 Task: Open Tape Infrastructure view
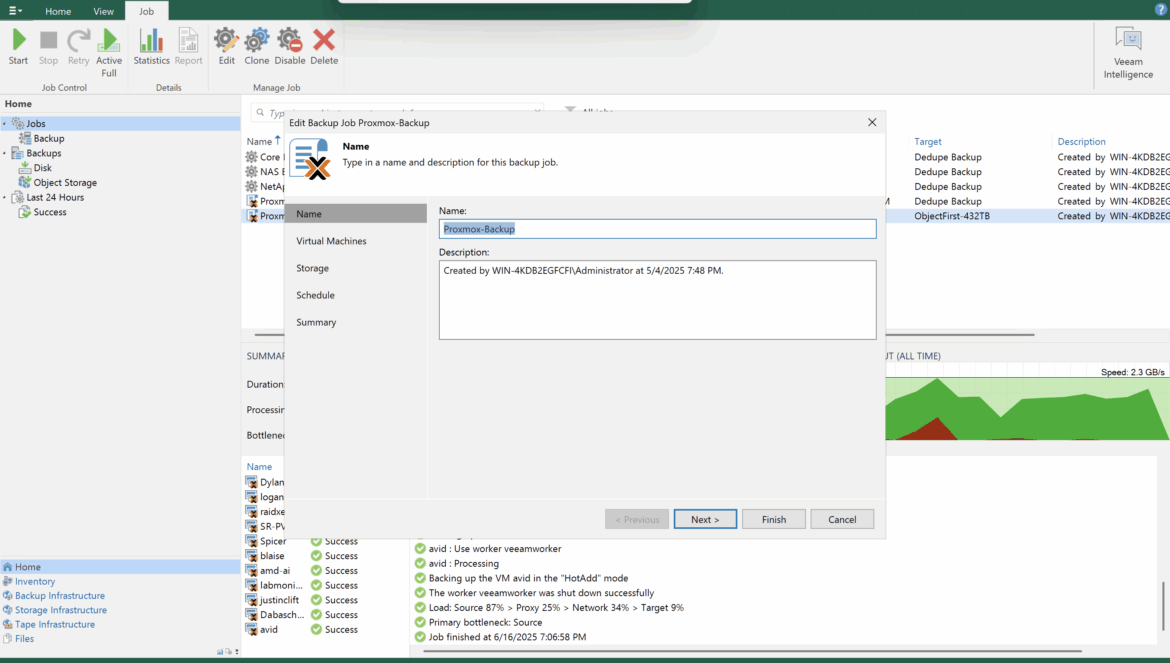(54, 624)
